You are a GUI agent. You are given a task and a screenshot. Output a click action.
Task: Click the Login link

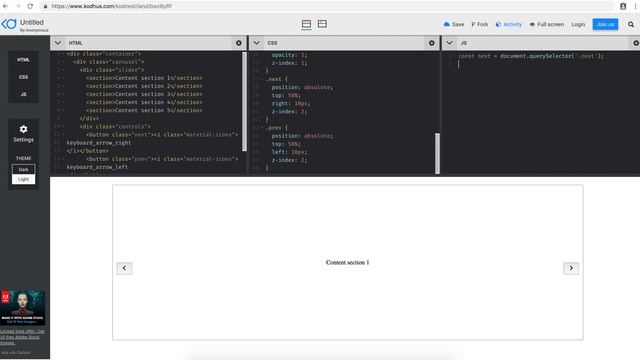(578, 24)
